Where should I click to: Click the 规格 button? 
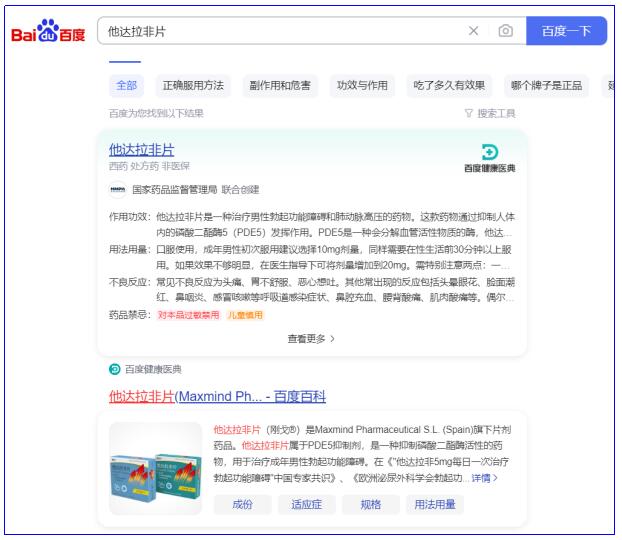tap(371, 505)
